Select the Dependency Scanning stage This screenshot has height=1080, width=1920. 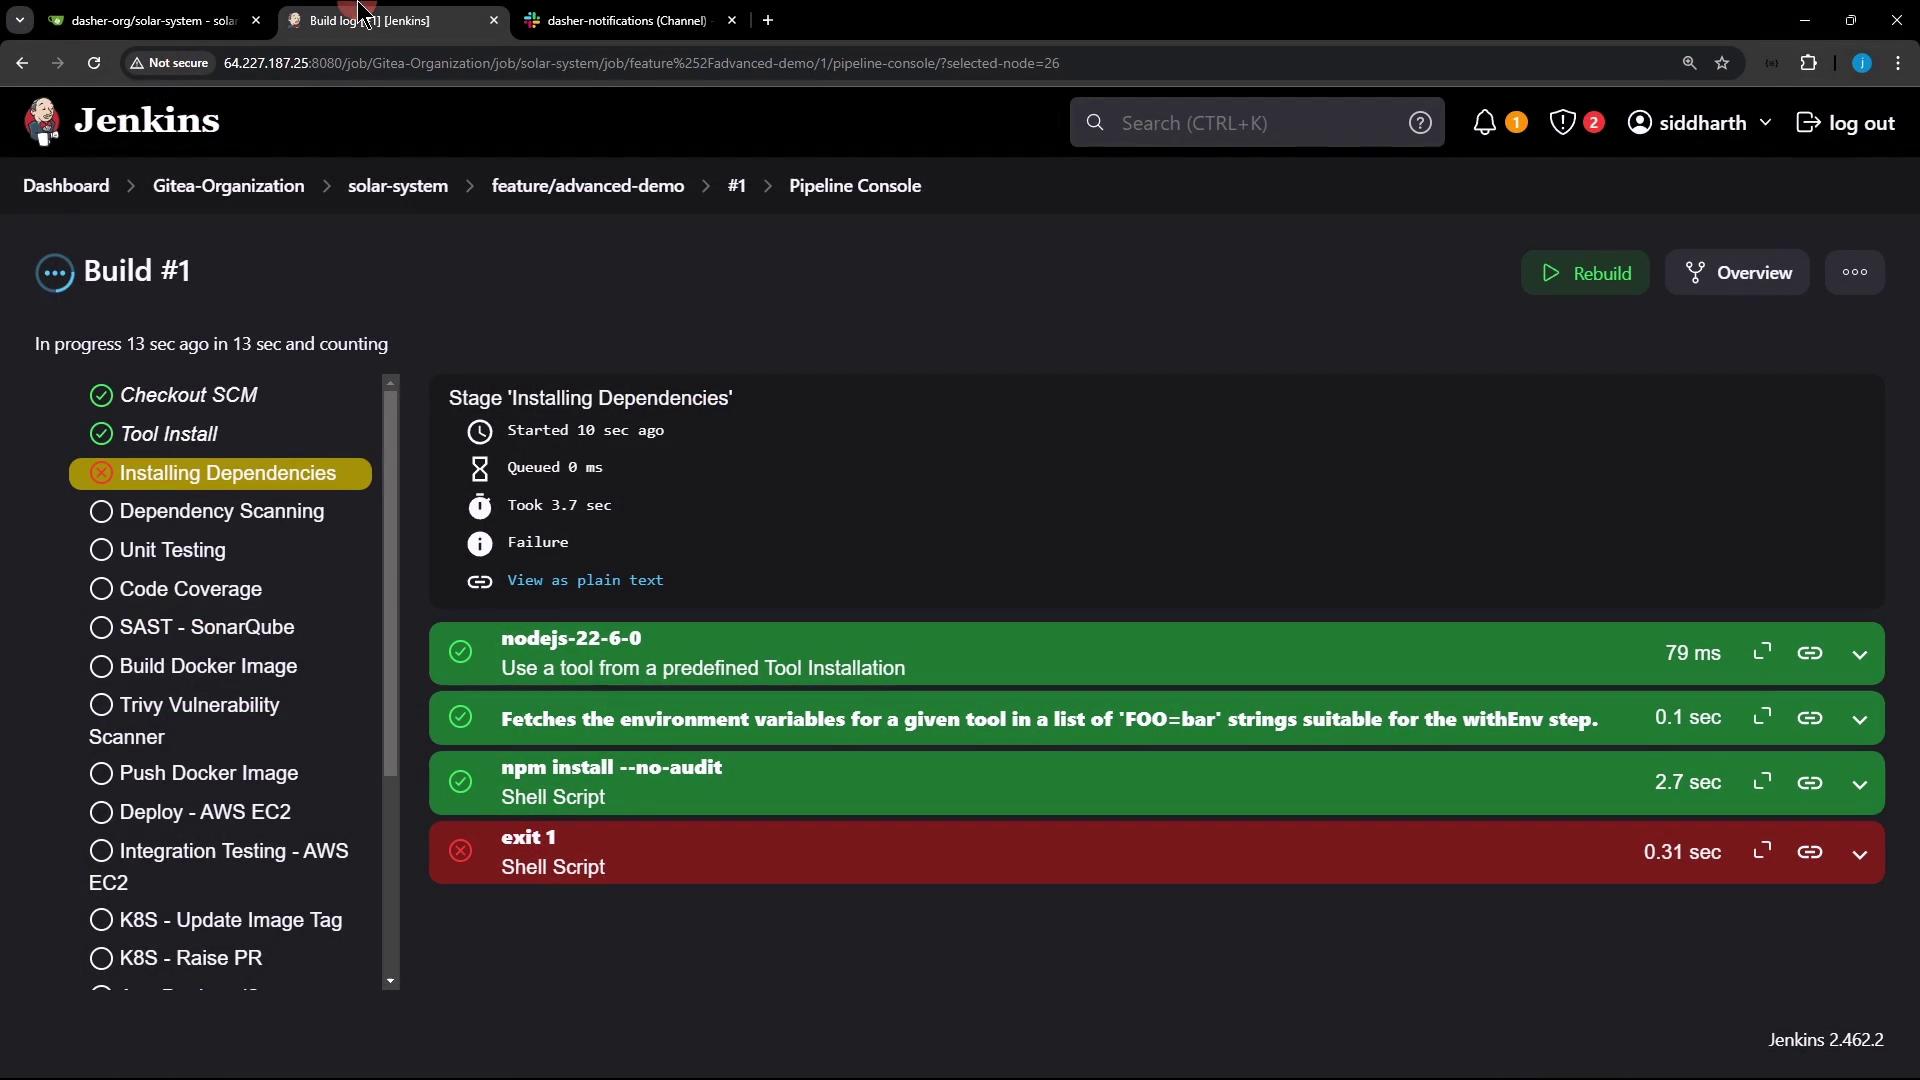[x=221, y=511]
